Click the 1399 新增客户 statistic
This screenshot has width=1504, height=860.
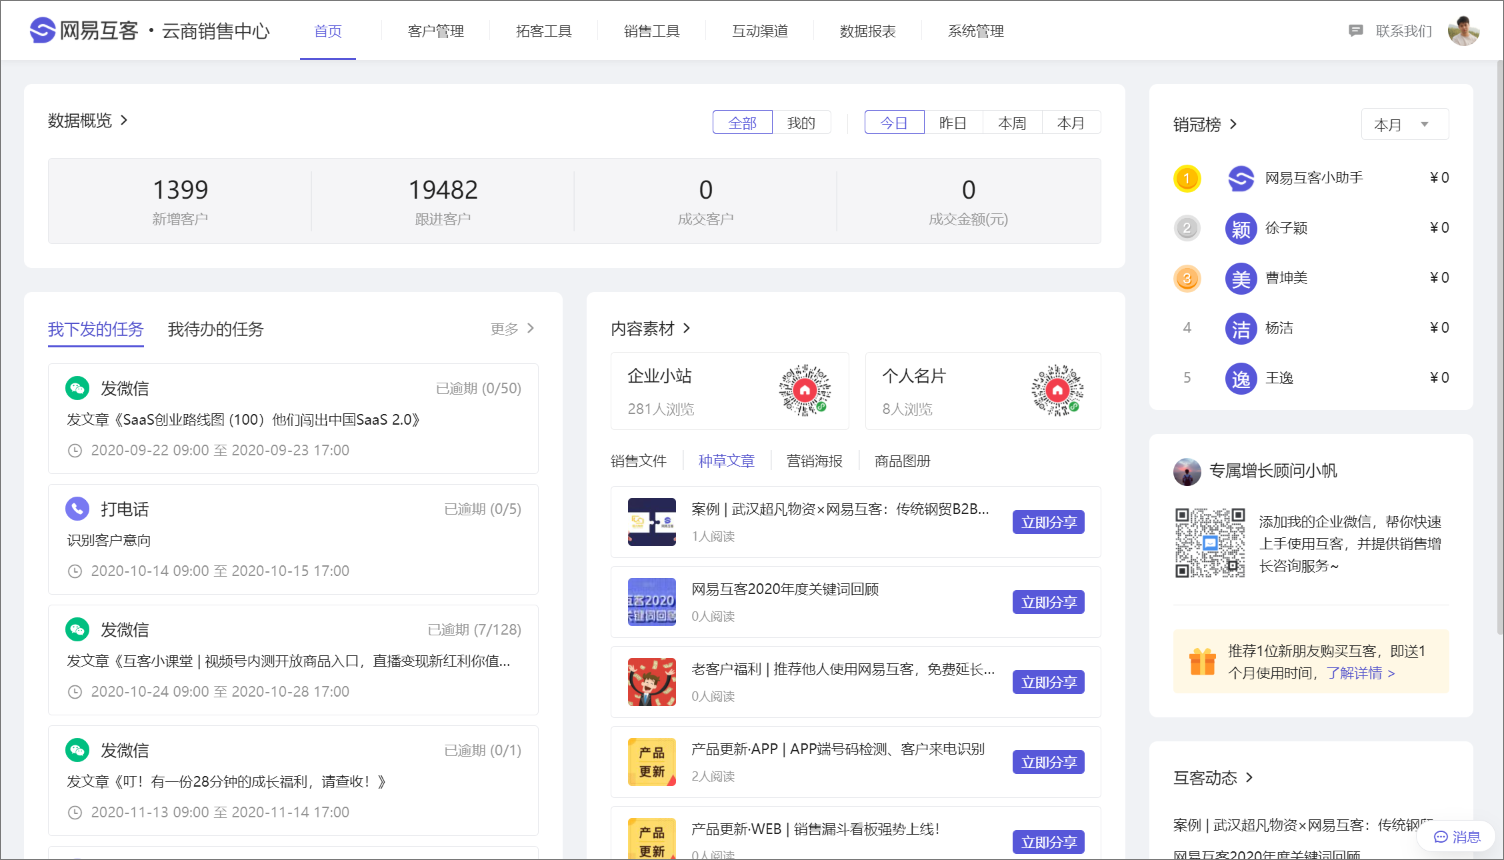point(180,201)
